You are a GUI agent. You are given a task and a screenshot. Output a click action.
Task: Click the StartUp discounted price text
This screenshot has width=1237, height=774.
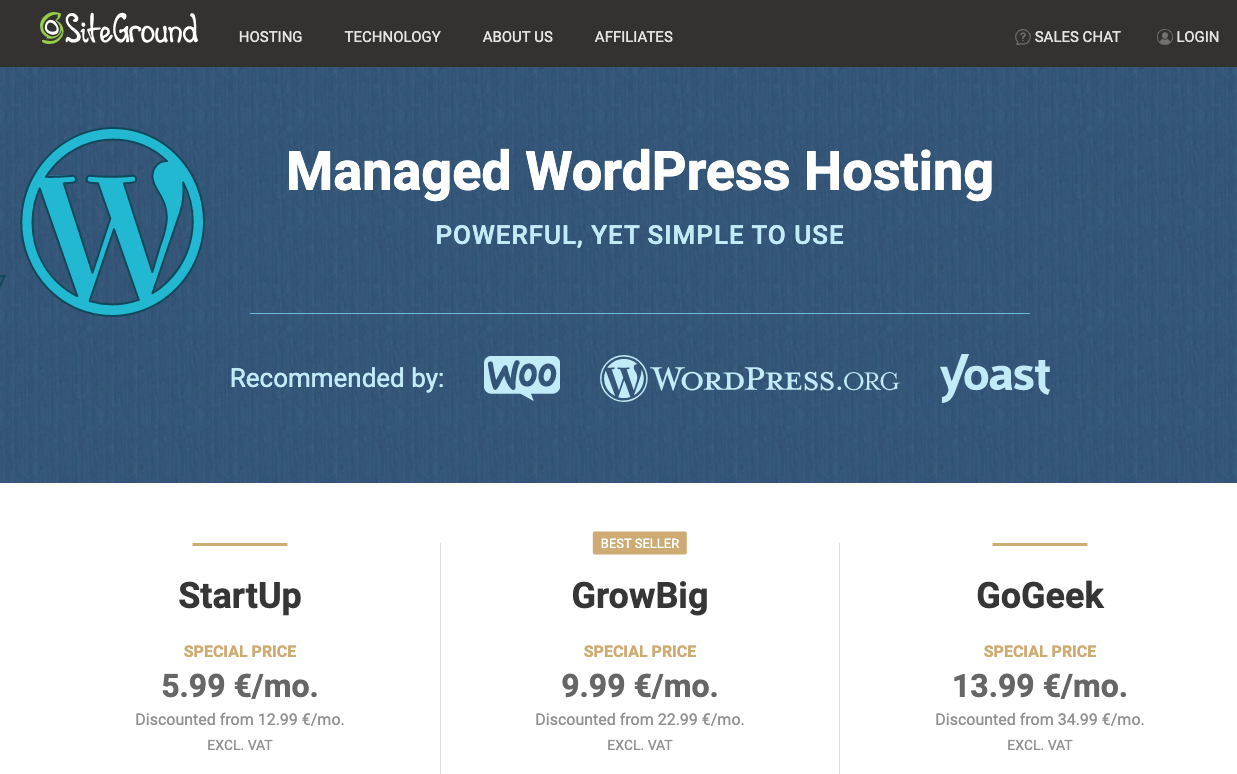click(239, 719)
